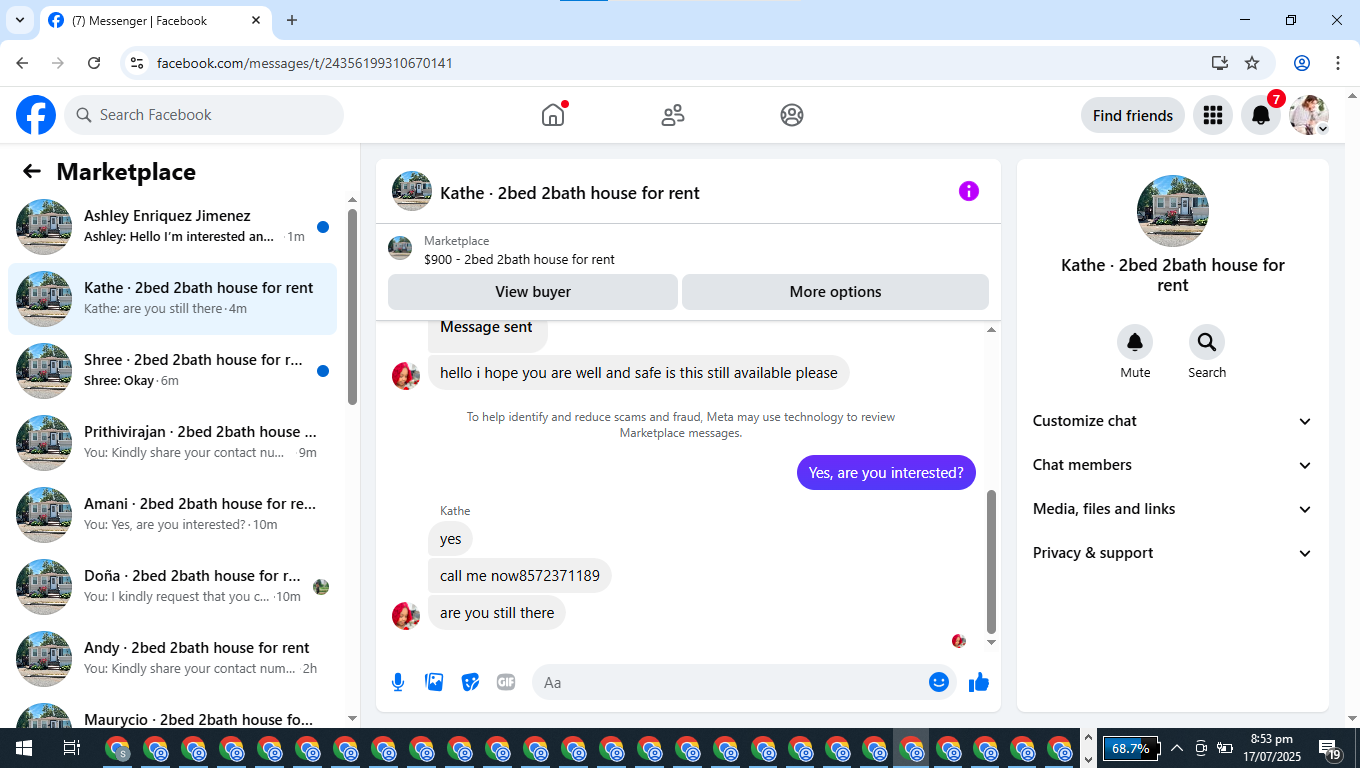Click the "hello i hope you are well" message
The width and height of the screenshot is (1360, 768).
click(639, 373)
